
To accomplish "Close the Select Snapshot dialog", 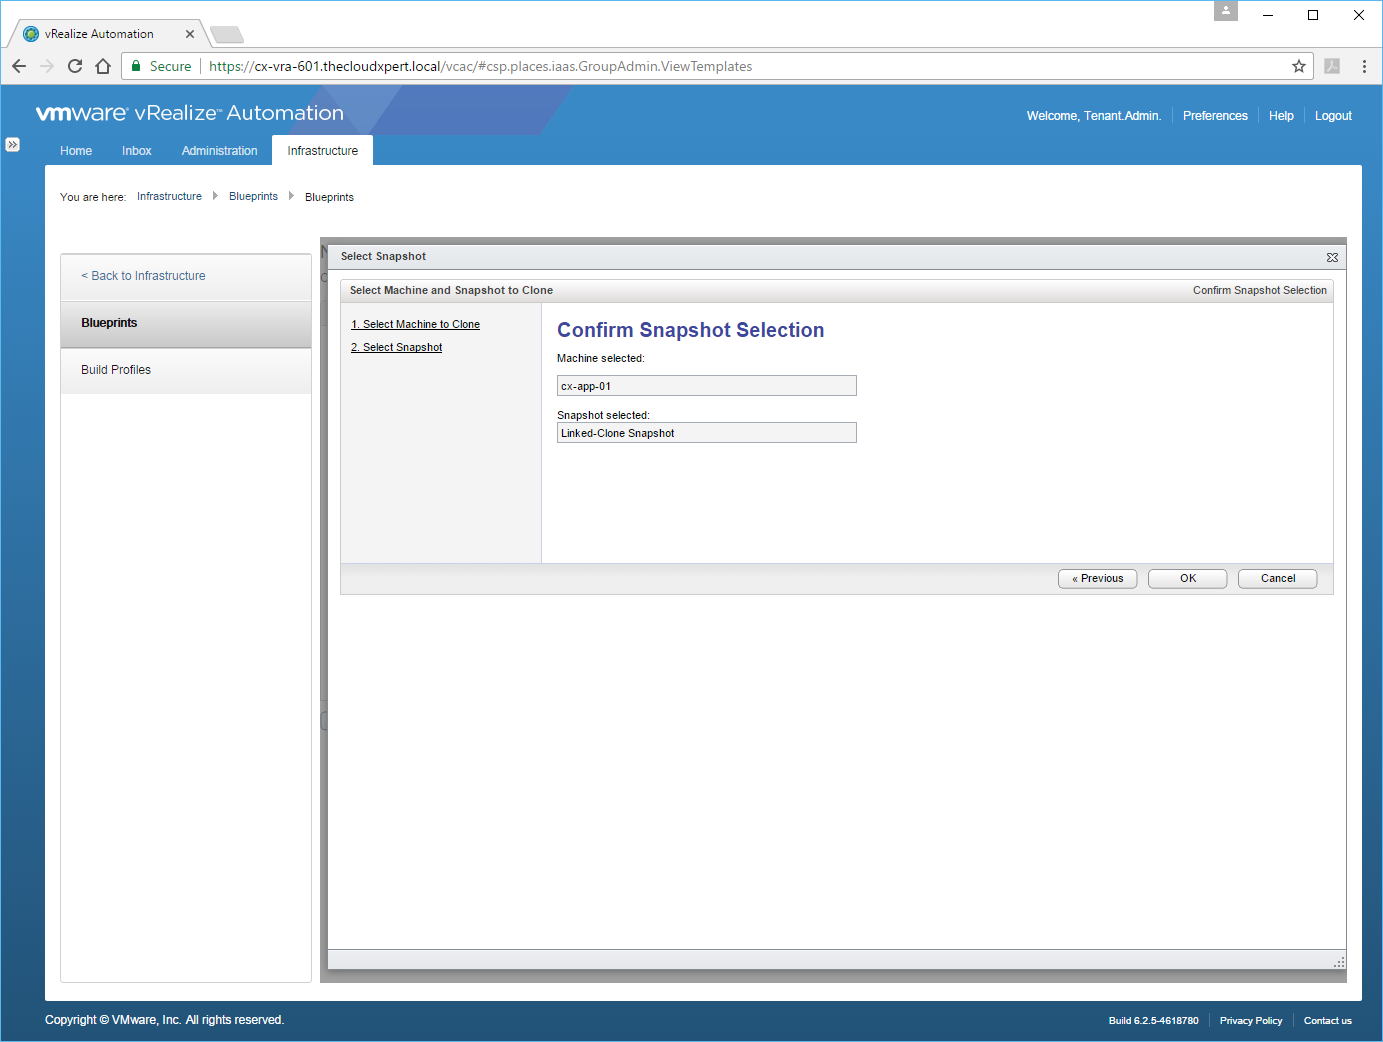I will 1332,257.
